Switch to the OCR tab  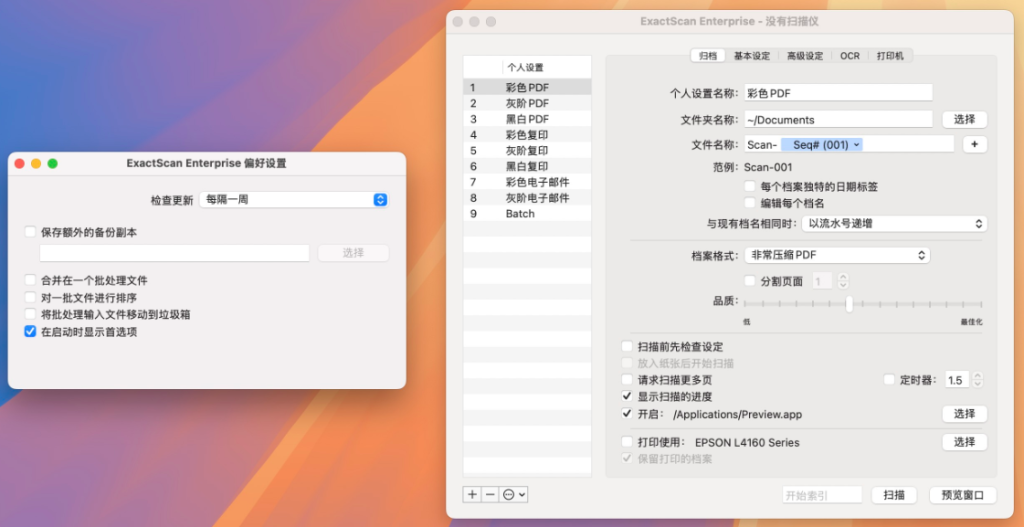[x=849, y=56]
